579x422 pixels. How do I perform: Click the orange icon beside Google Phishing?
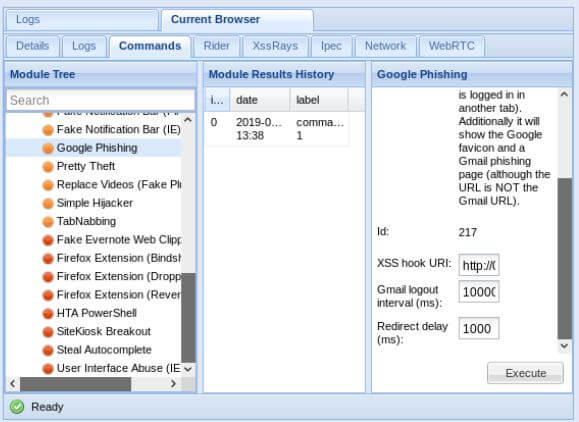(x=48, y=148)
